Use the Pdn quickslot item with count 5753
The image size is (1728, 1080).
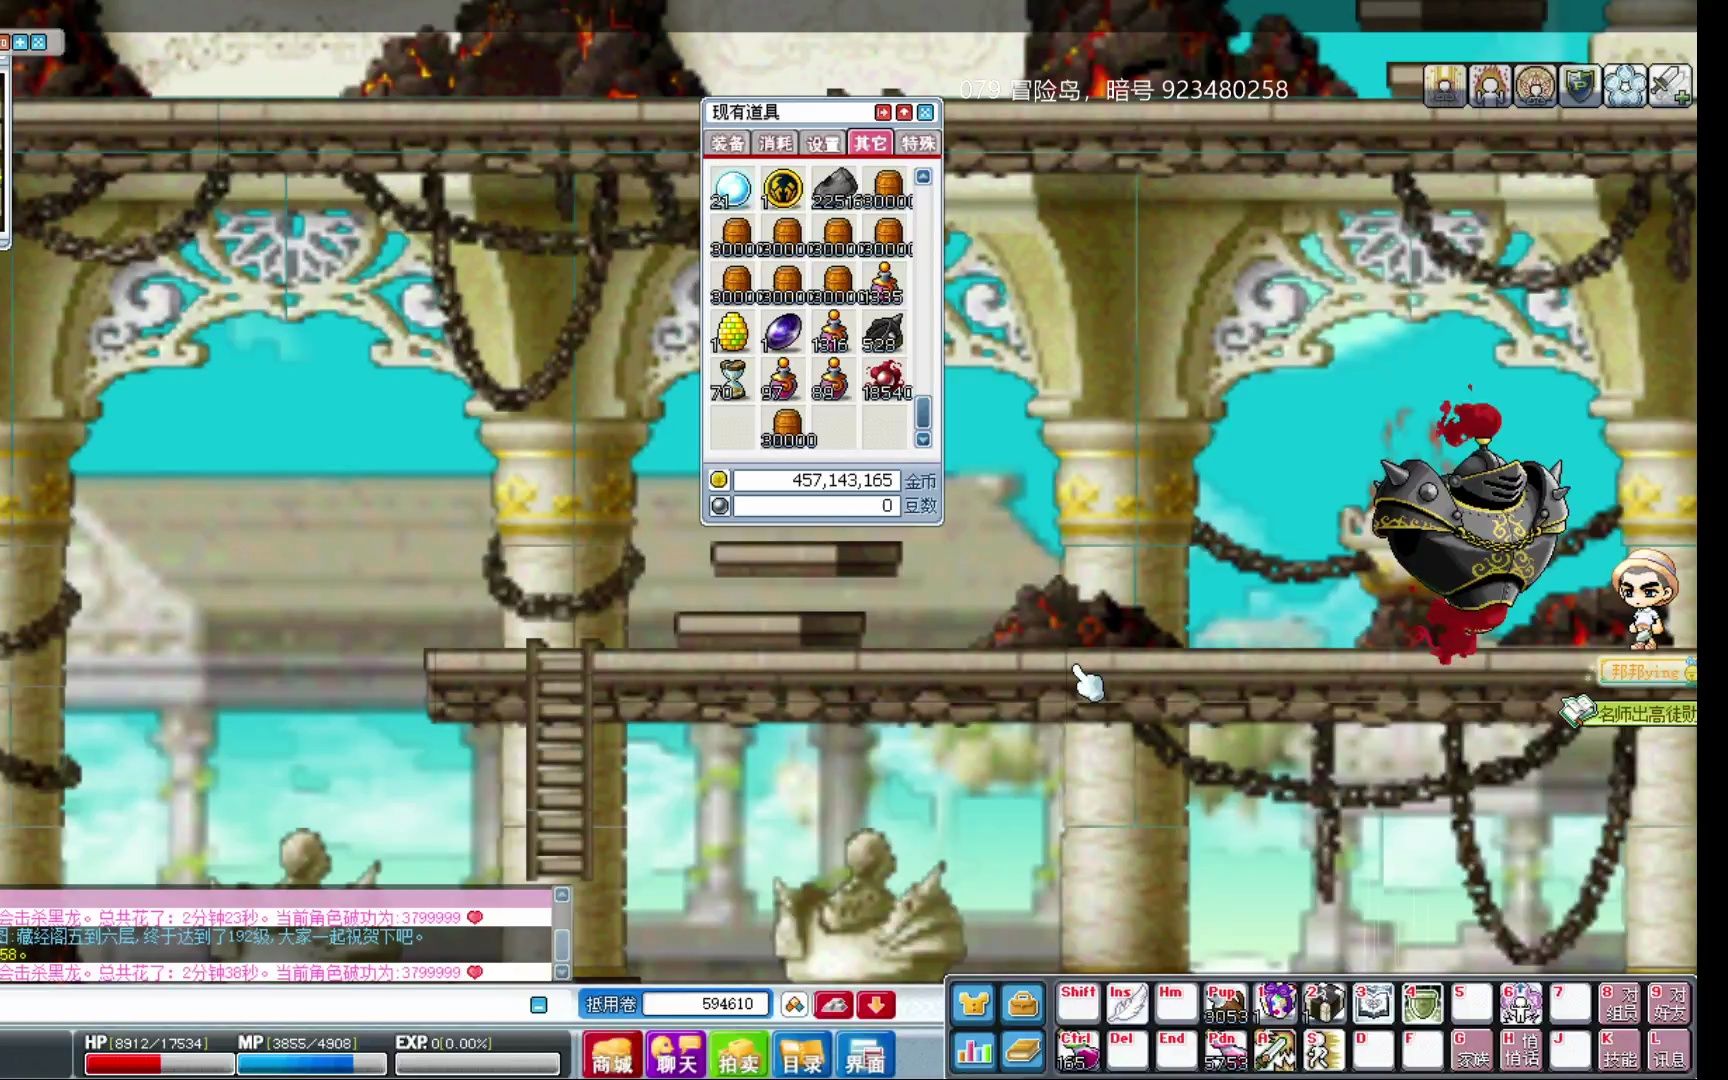coord(1225,1051)
